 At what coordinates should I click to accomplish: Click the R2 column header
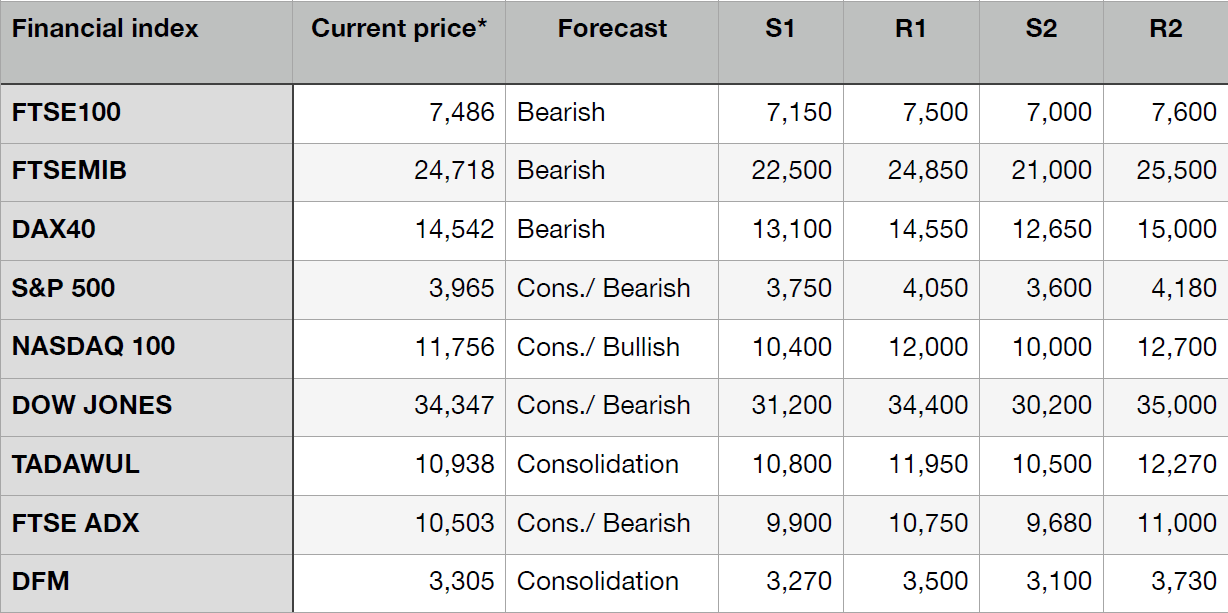coord(1165,29)
